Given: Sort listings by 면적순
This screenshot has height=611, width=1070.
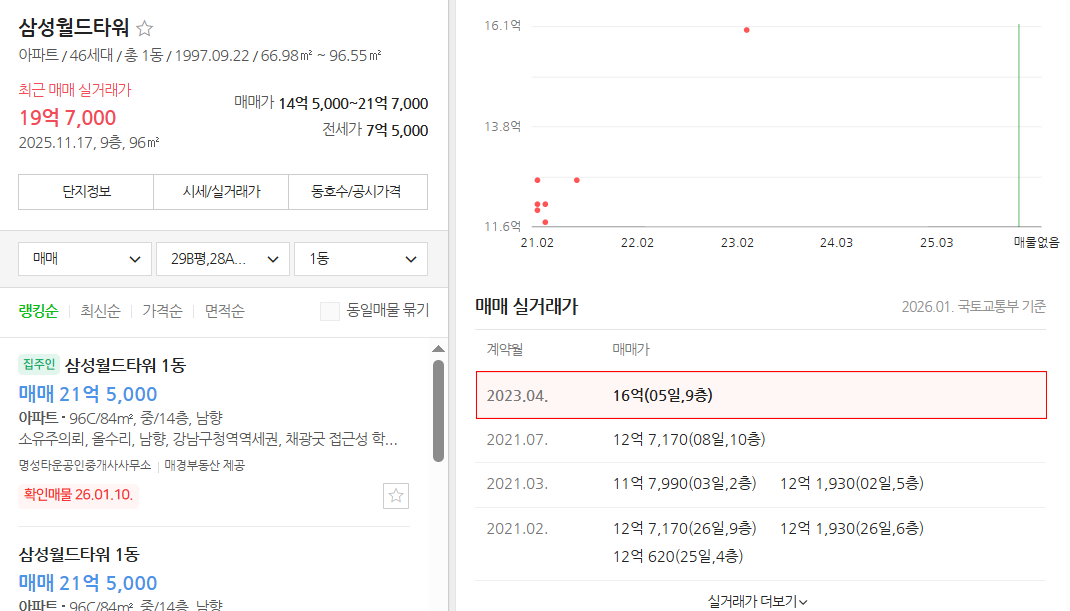Looking at the screenshot, I should pos(225,311).
